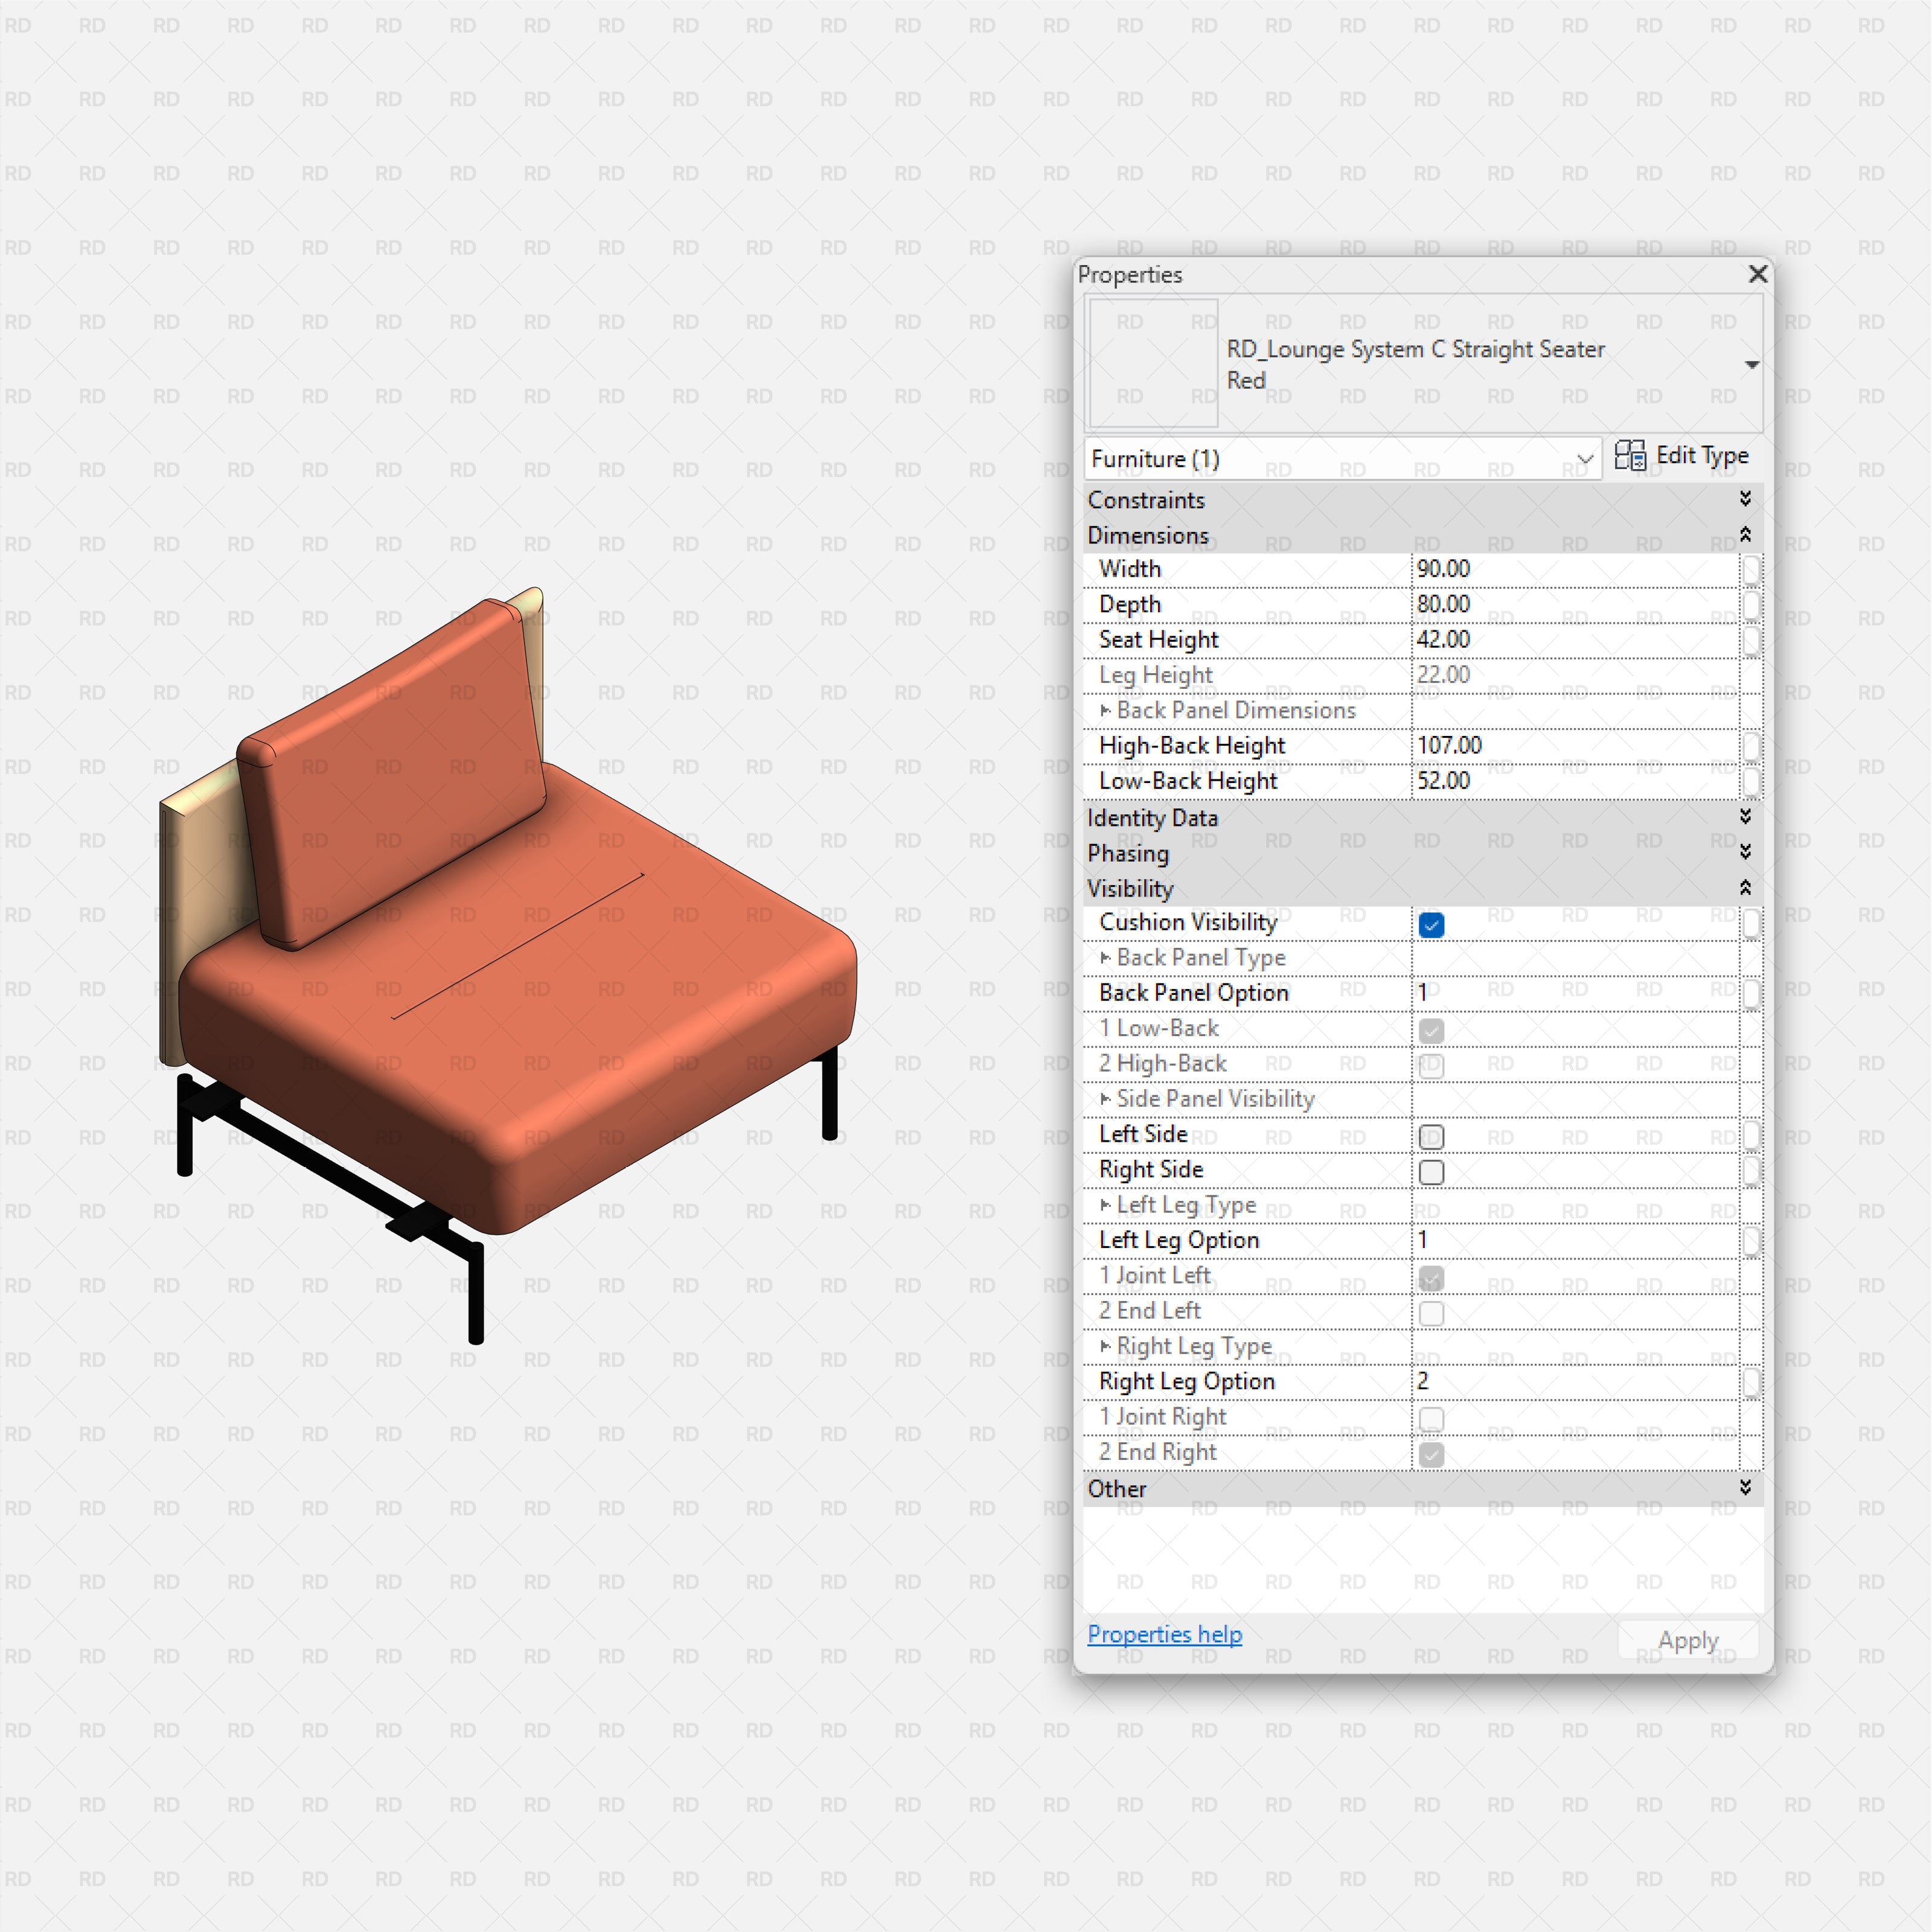Click the associate parameter button beside Seat Height
Screen dimensions: 1932x1932
point(1751,640)
